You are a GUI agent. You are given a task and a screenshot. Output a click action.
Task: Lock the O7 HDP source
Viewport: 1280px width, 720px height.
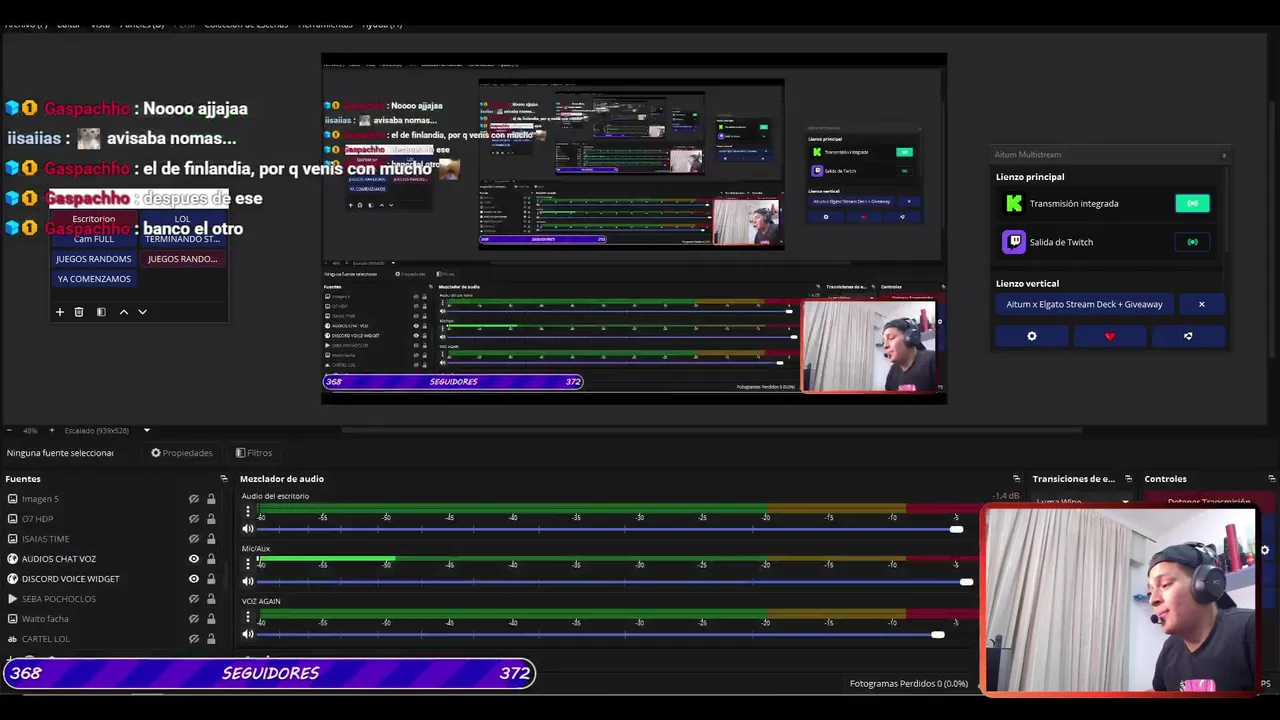(211, 519)
